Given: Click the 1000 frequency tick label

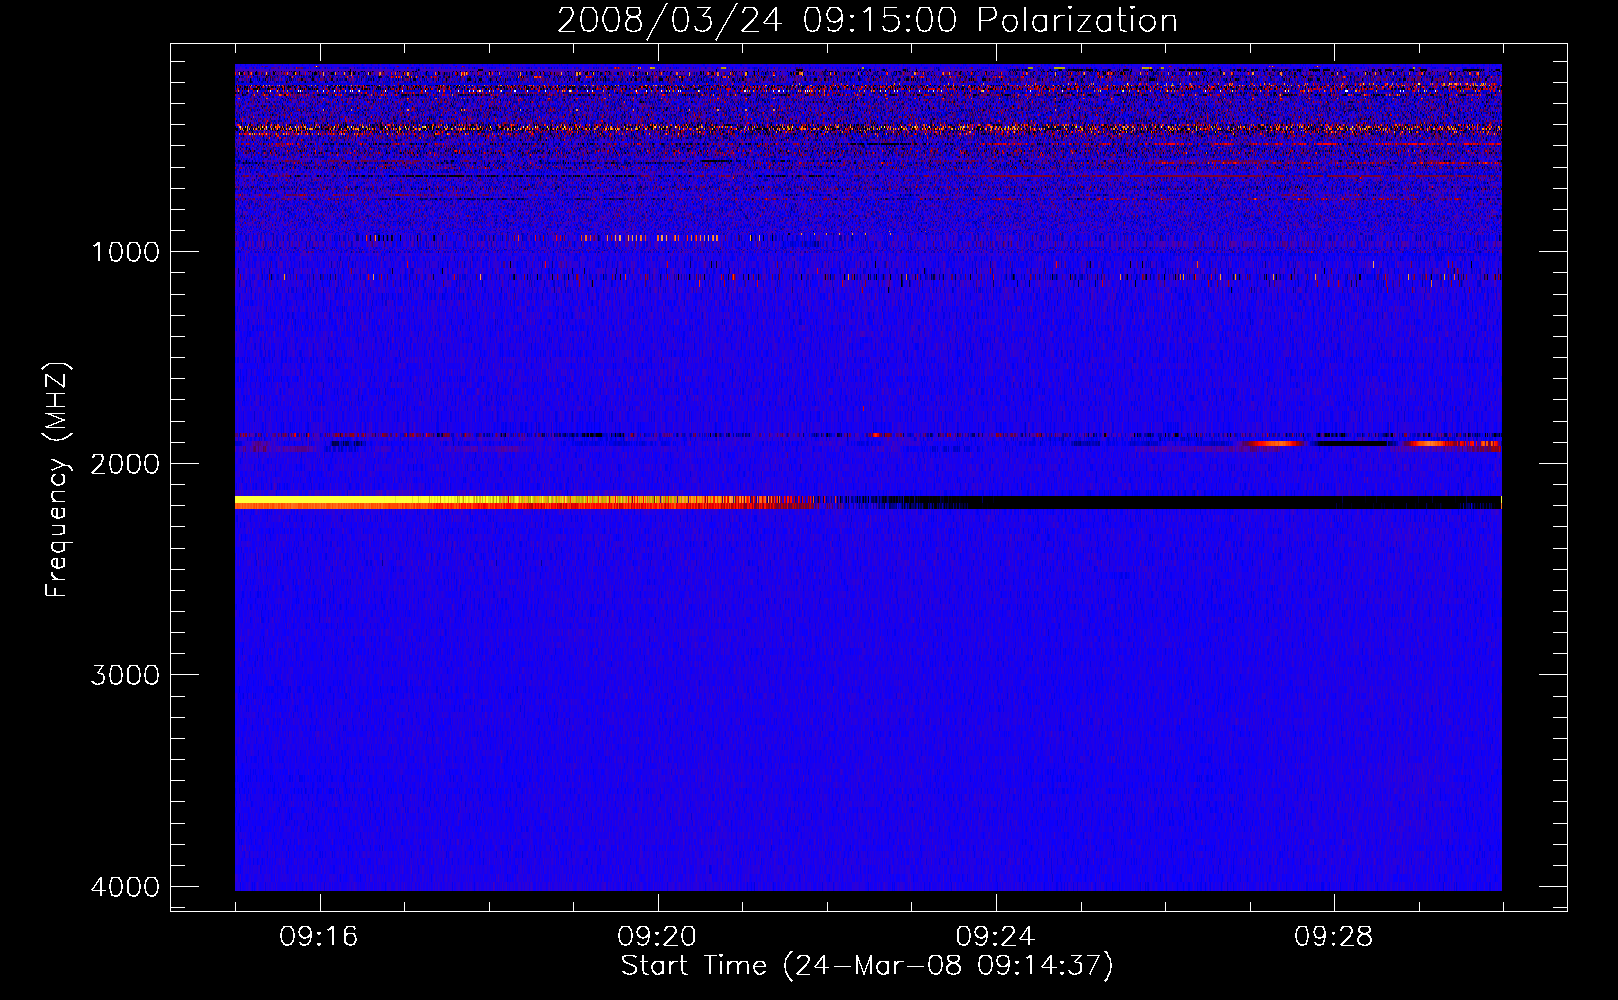Looking at the screenshot, I should tap(125, 252).
